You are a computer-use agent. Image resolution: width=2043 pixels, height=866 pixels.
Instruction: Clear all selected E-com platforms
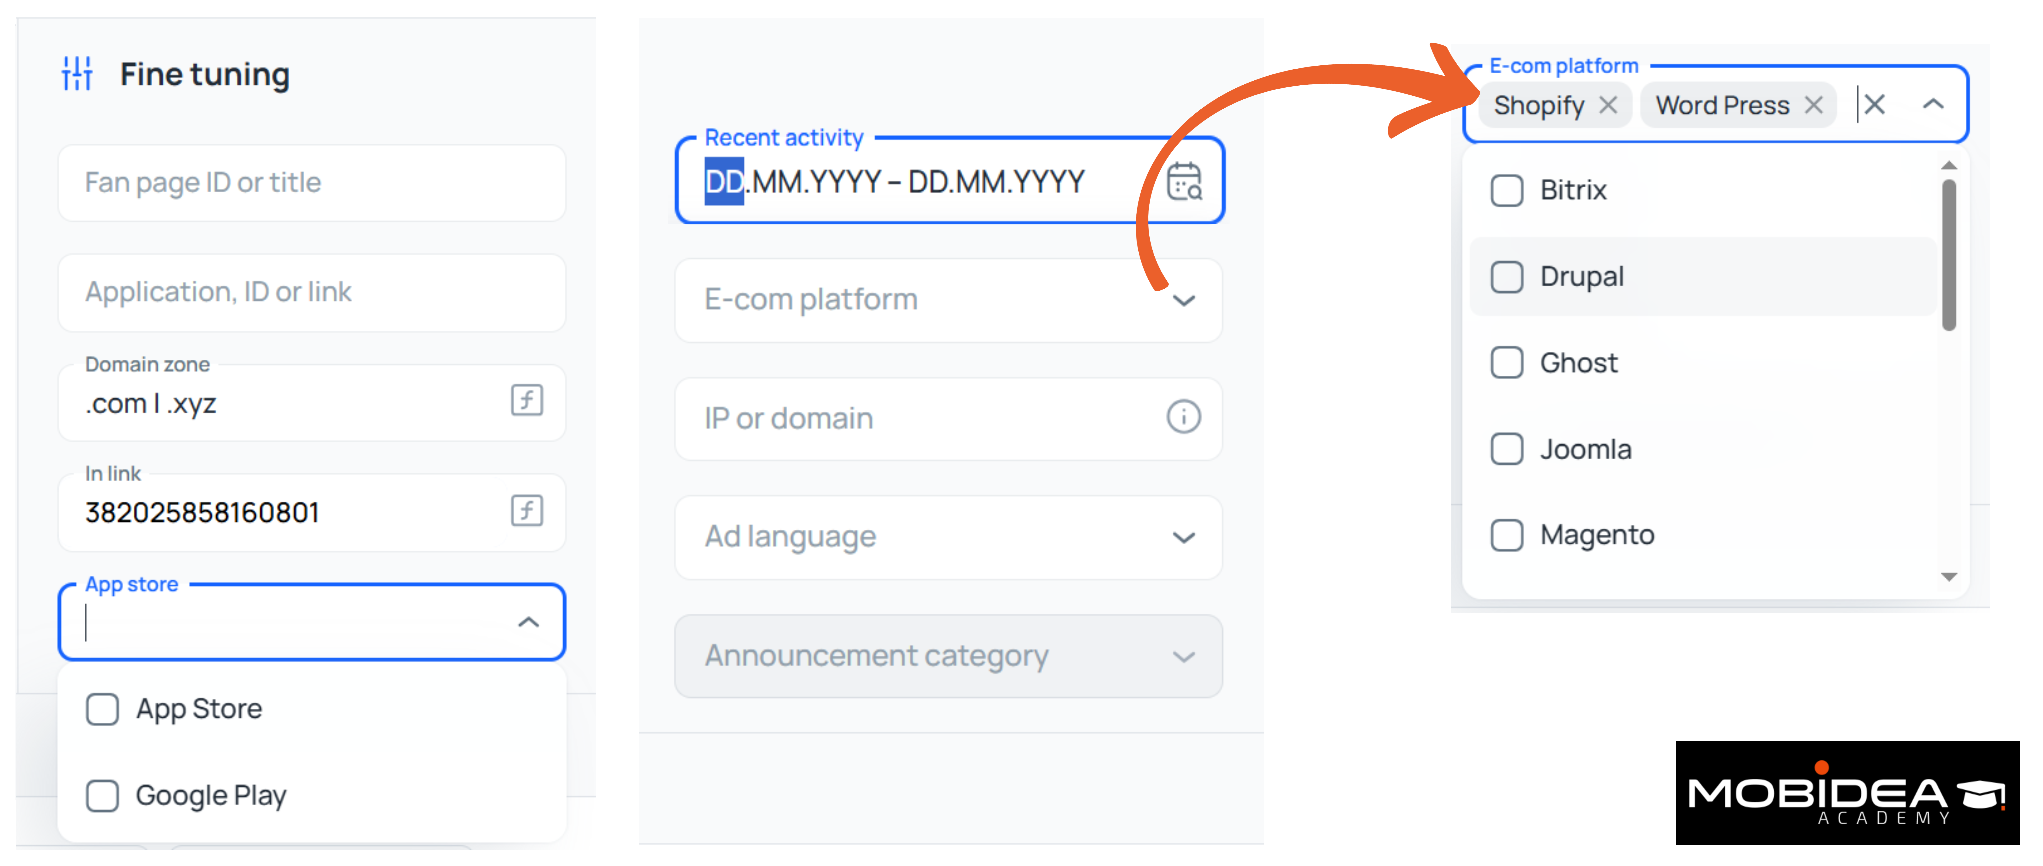(1875, 105)
